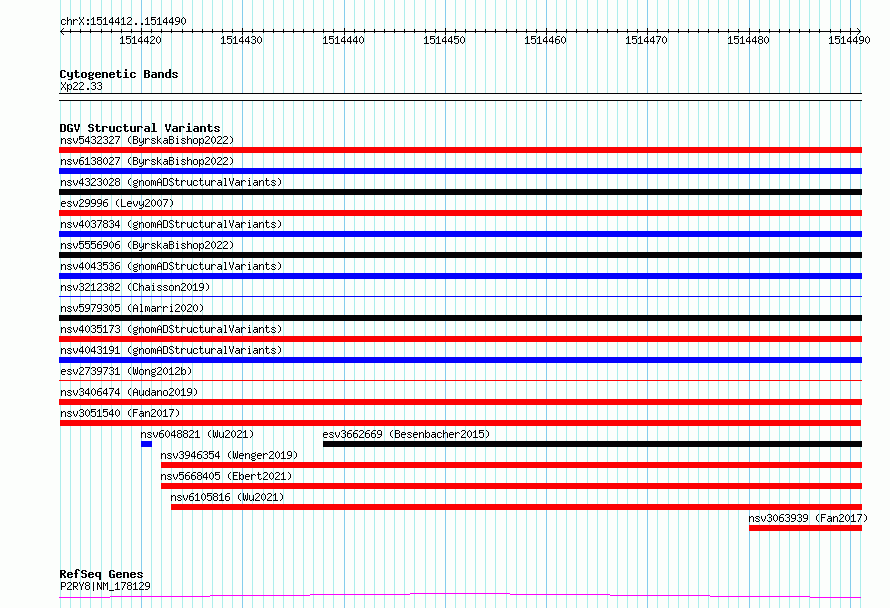
Task: Click the Xp22.33 cytogenetic band label
Action: 81,86
